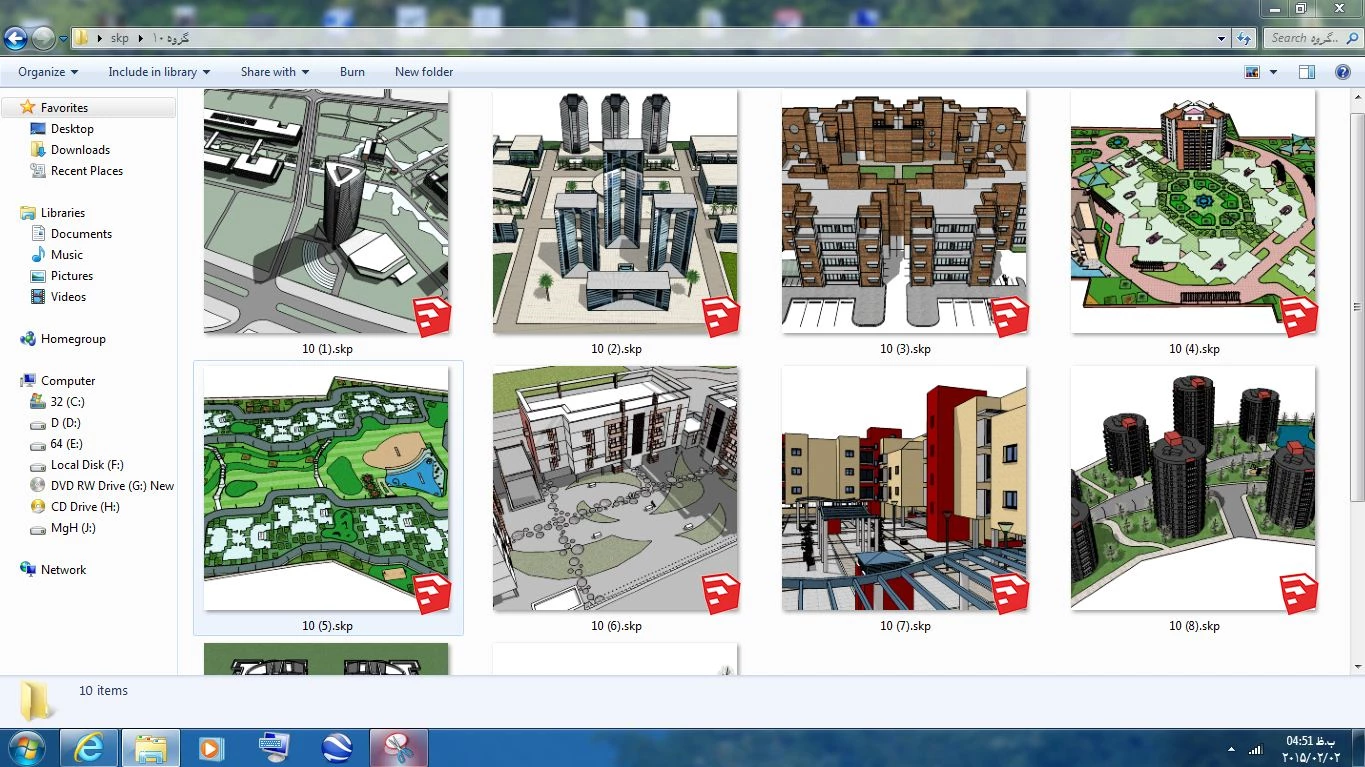Select the 10 (5).skp thumbnail
The height and width of the screenshot is (767, 1365).
(326, 488)
